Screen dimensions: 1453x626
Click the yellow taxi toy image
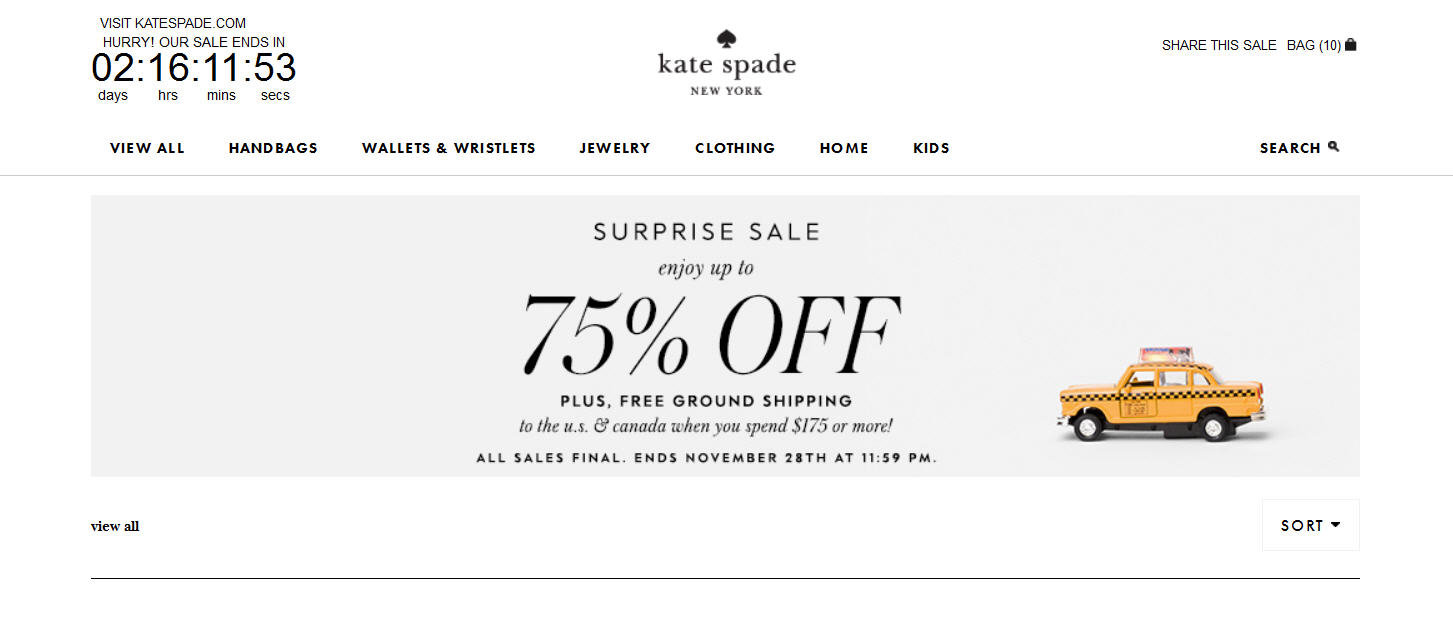1160,395
